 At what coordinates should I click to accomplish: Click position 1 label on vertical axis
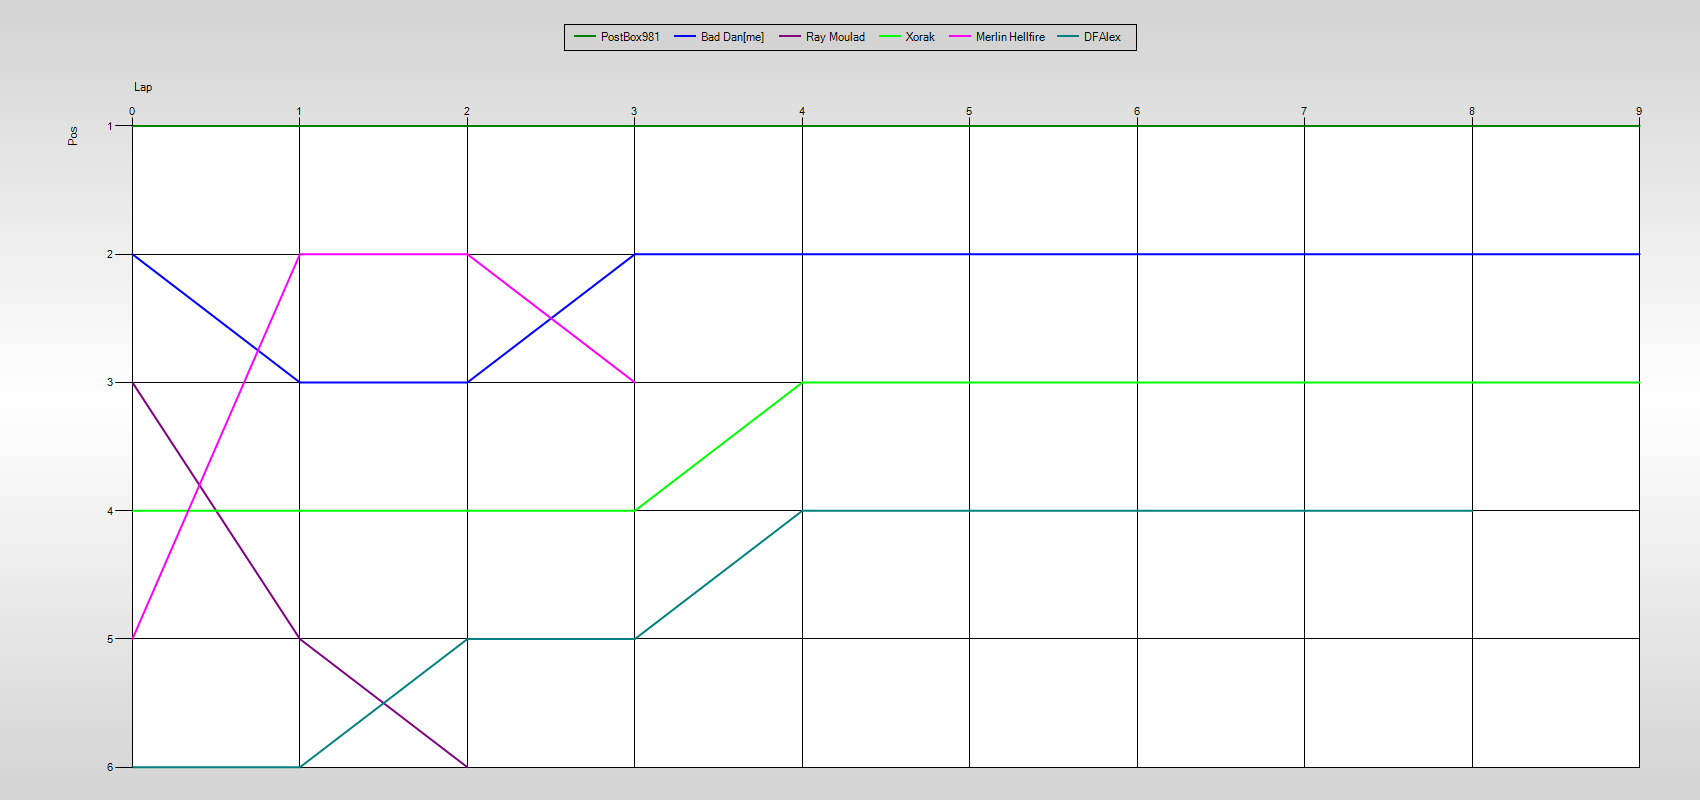tap(110, 126)
